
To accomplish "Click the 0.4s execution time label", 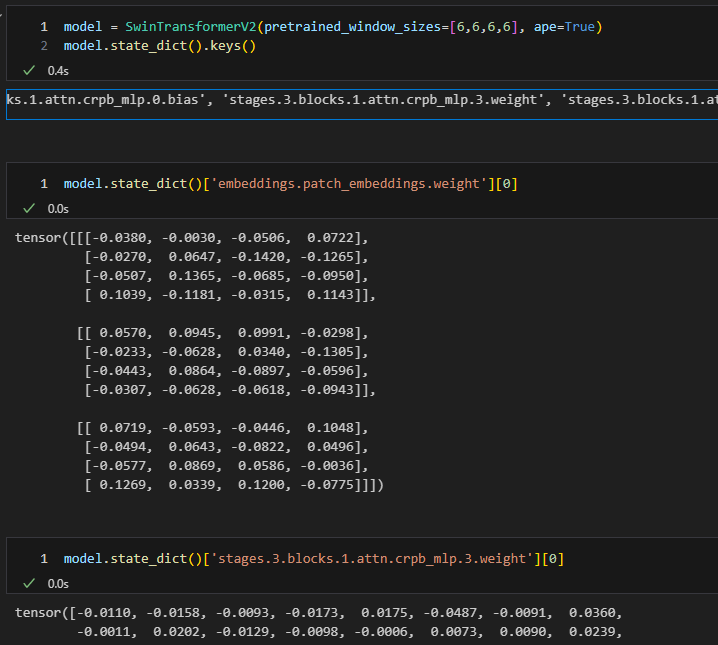I will click(x=58, y=71).
